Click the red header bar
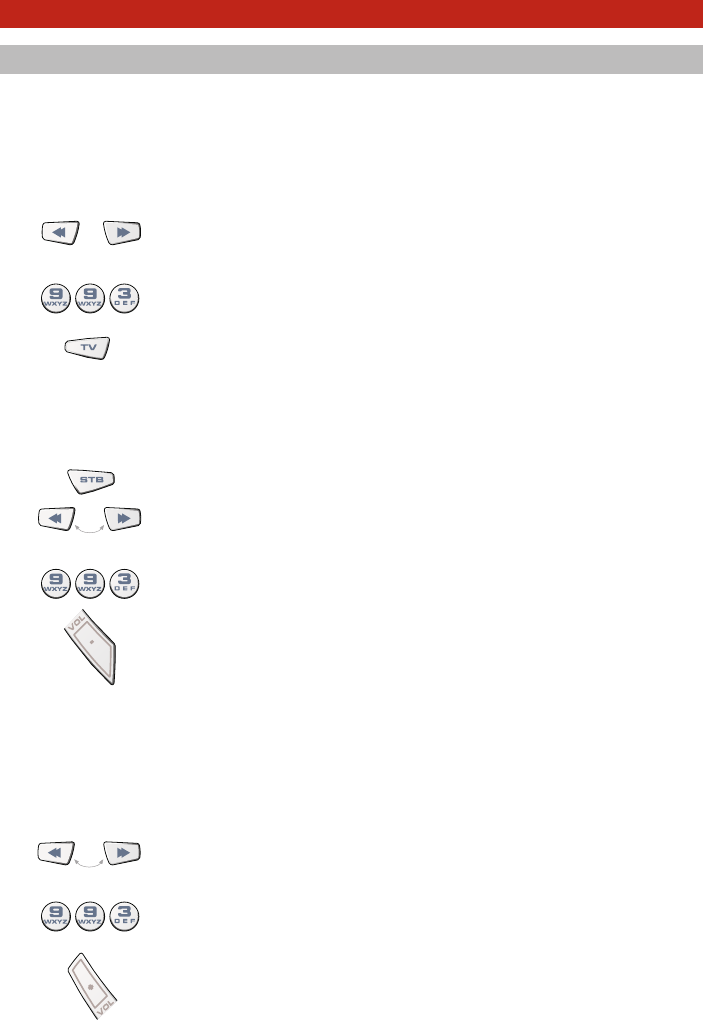This screenshot has height=1020, width=703. click(x=351, y=14)
